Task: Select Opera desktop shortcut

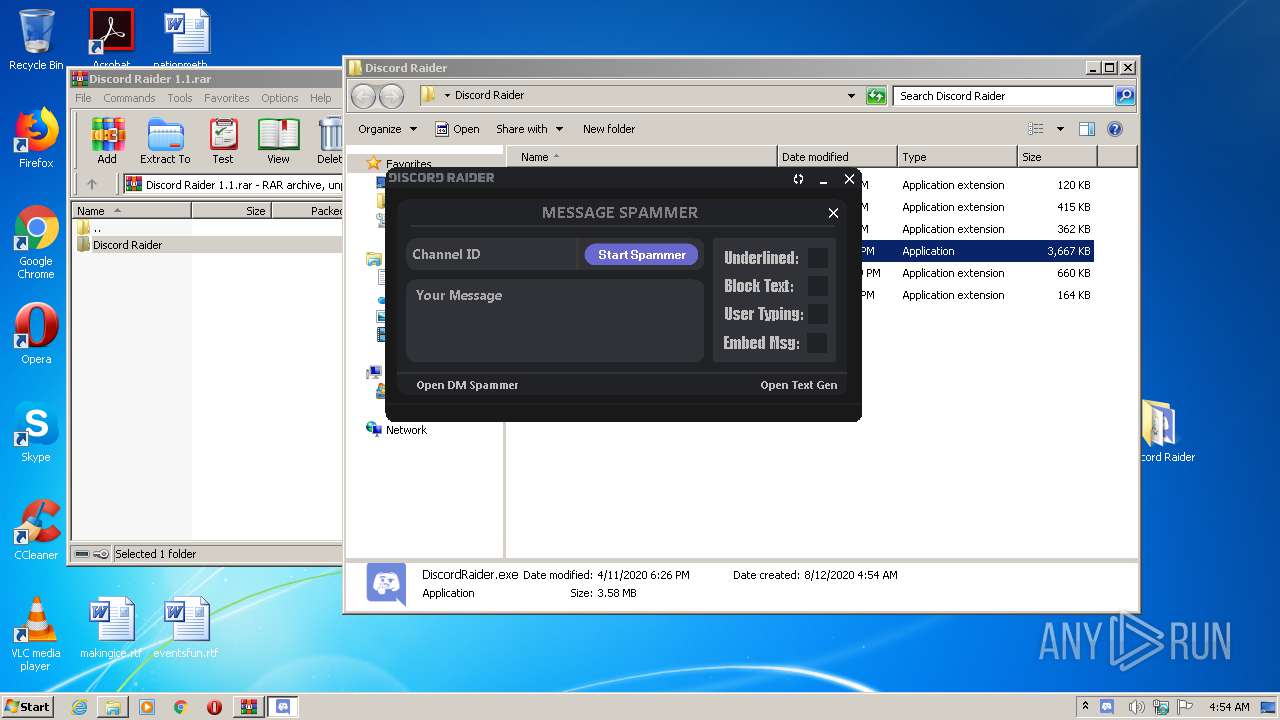Action: pyautogui.click(x=36, y=334)
